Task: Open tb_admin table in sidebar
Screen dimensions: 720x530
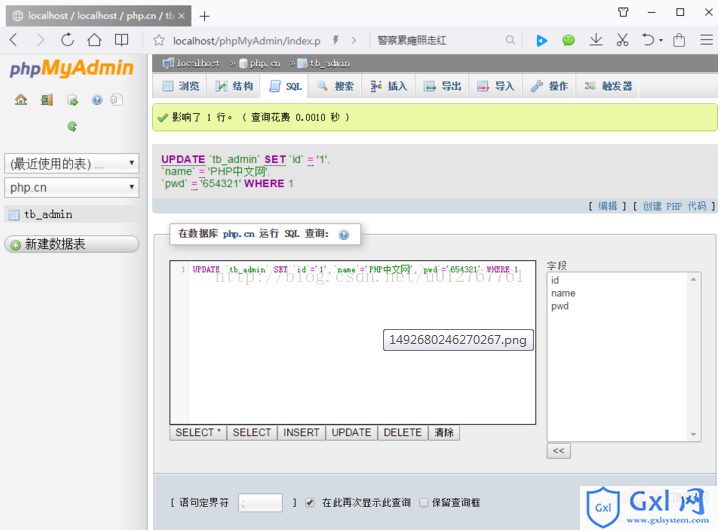Action: pyautogui.click(x=48, y=214)
